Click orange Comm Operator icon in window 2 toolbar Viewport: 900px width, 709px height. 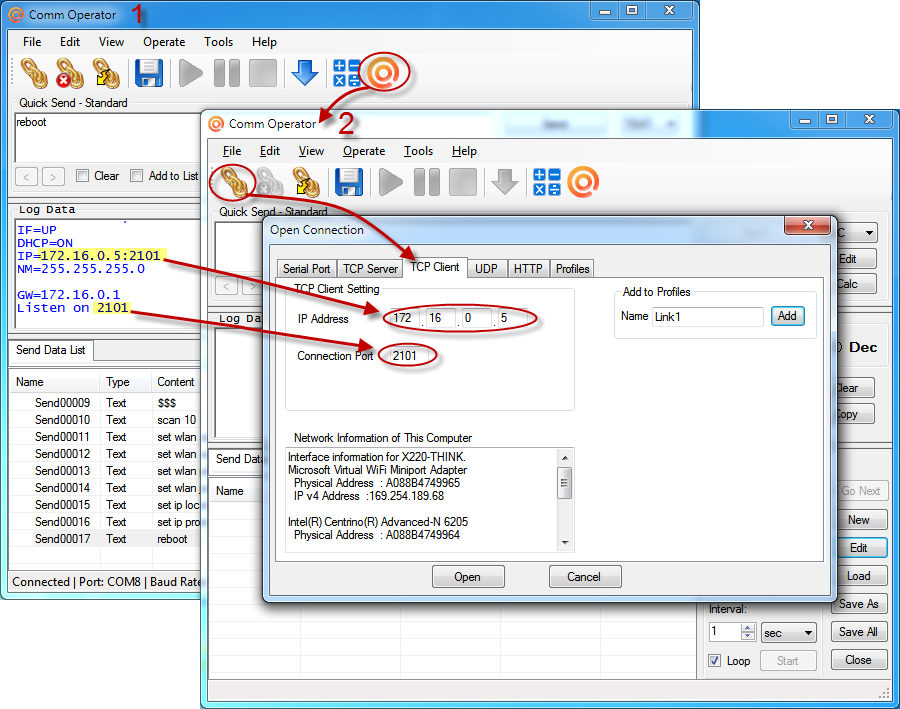coord(583,182)
